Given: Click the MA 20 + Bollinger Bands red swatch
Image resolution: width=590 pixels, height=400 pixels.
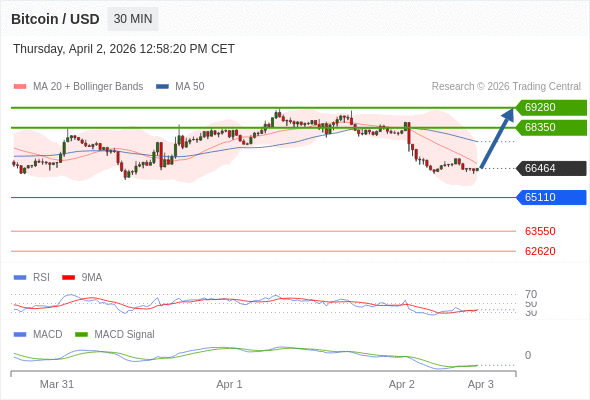Looking at the screenshot, I should (20, 87).
